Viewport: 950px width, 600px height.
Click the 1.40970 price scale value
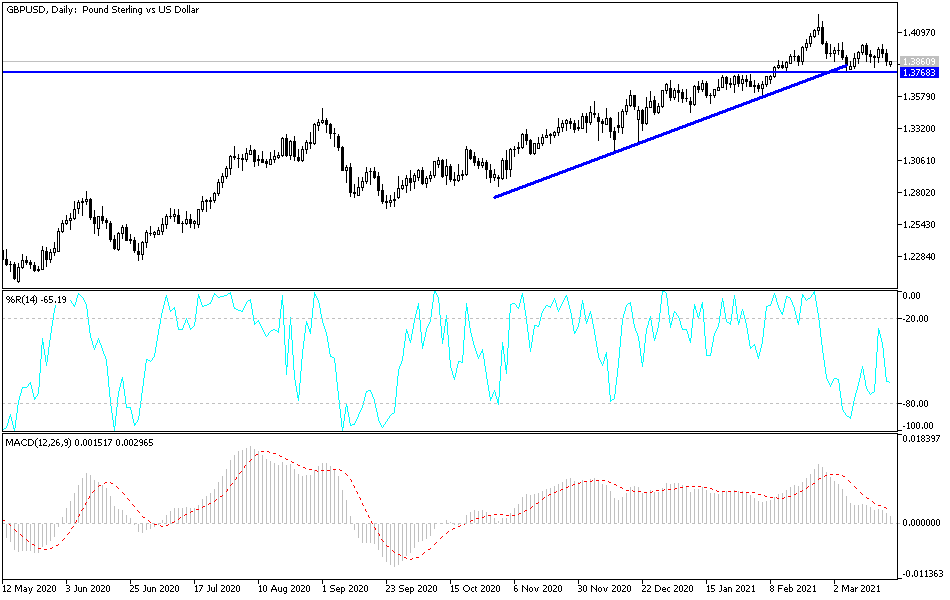tap(921, 33)
